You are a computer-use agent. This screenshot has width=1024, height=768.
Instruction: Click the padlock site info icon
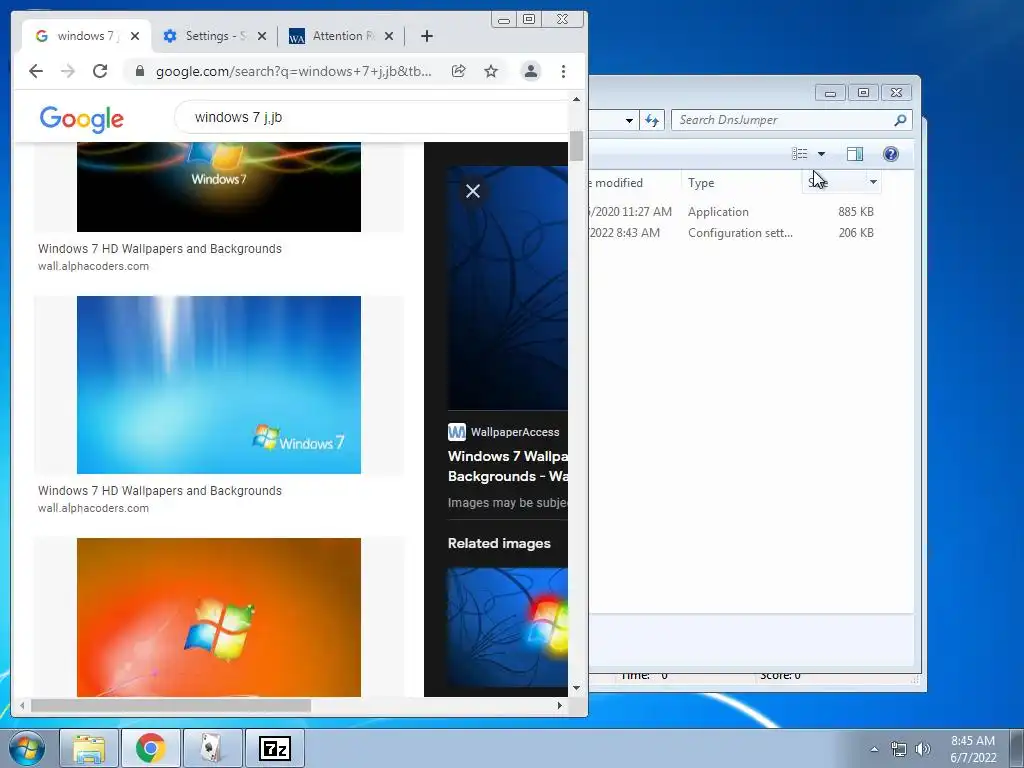(x=139, y=71)
